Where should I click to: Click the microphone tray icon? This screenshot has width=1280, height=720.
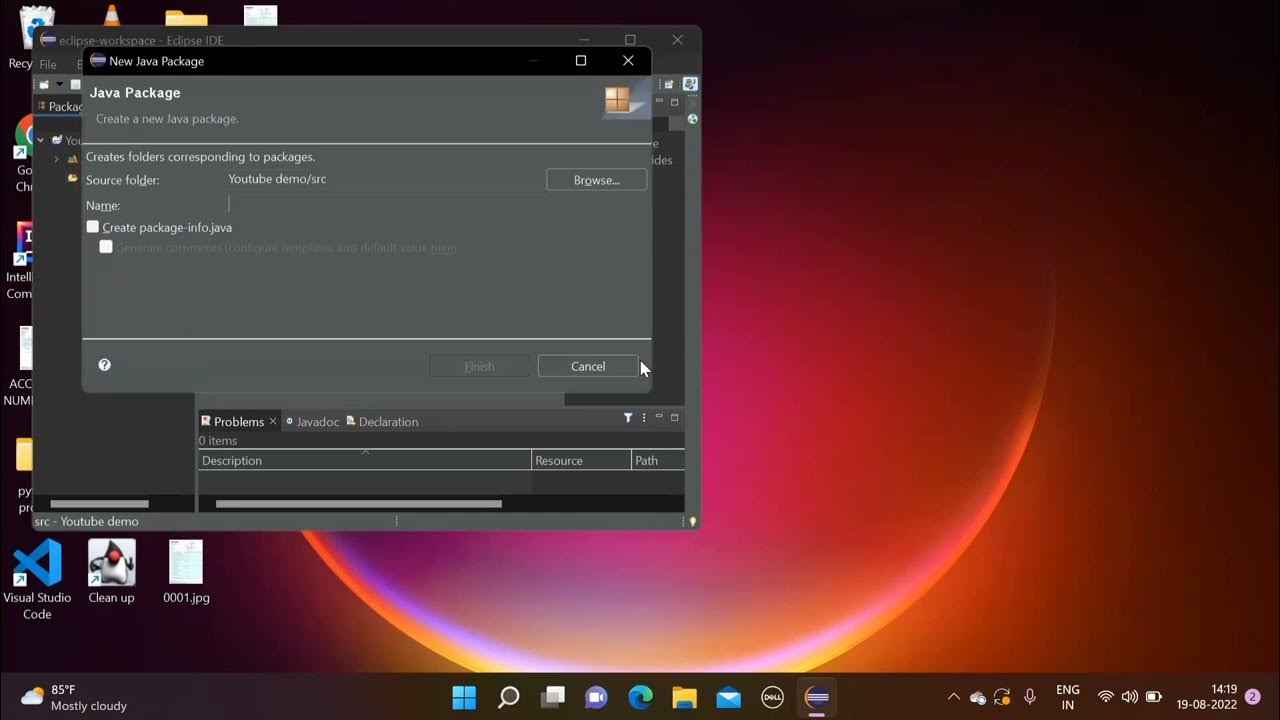click(1030, 697)
